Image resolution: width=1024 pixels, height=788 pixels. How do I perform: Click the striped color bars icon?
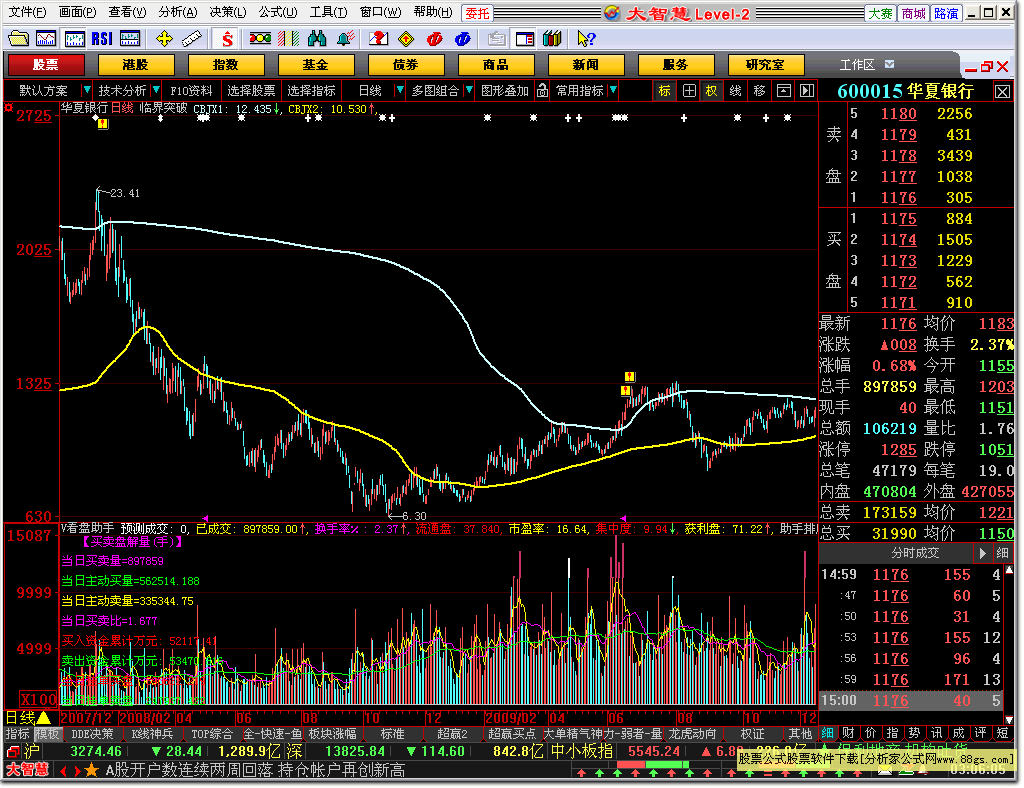click(288, 39)
